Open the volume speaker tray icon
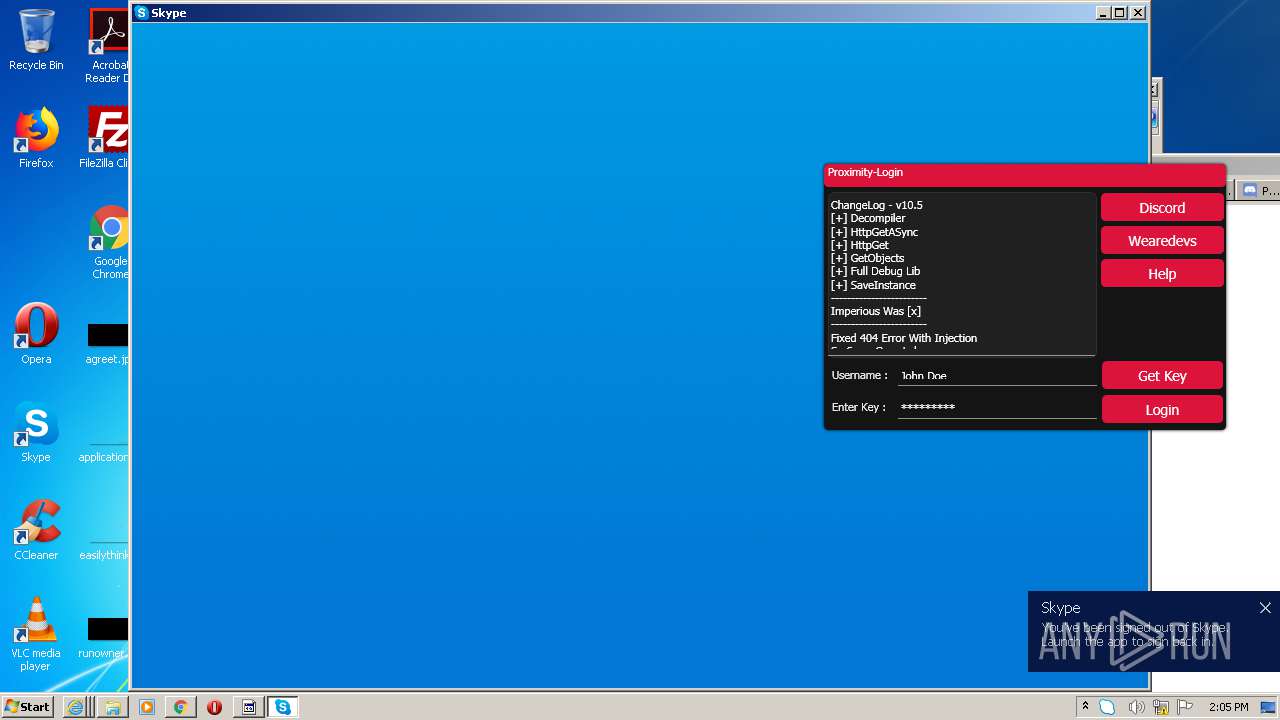Image resolution: width=1280 pixels, height=720 pixels. point(1136,707)
